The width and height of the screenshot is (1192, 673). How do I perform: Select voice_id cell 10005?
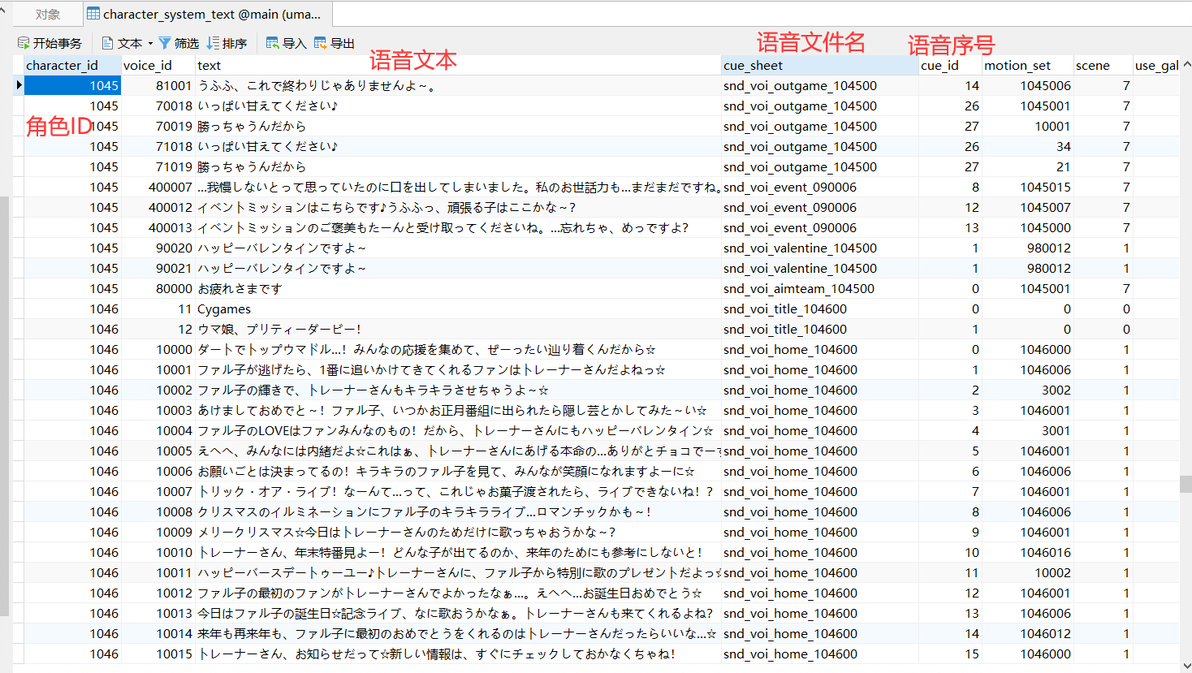(x=158, y=451)
